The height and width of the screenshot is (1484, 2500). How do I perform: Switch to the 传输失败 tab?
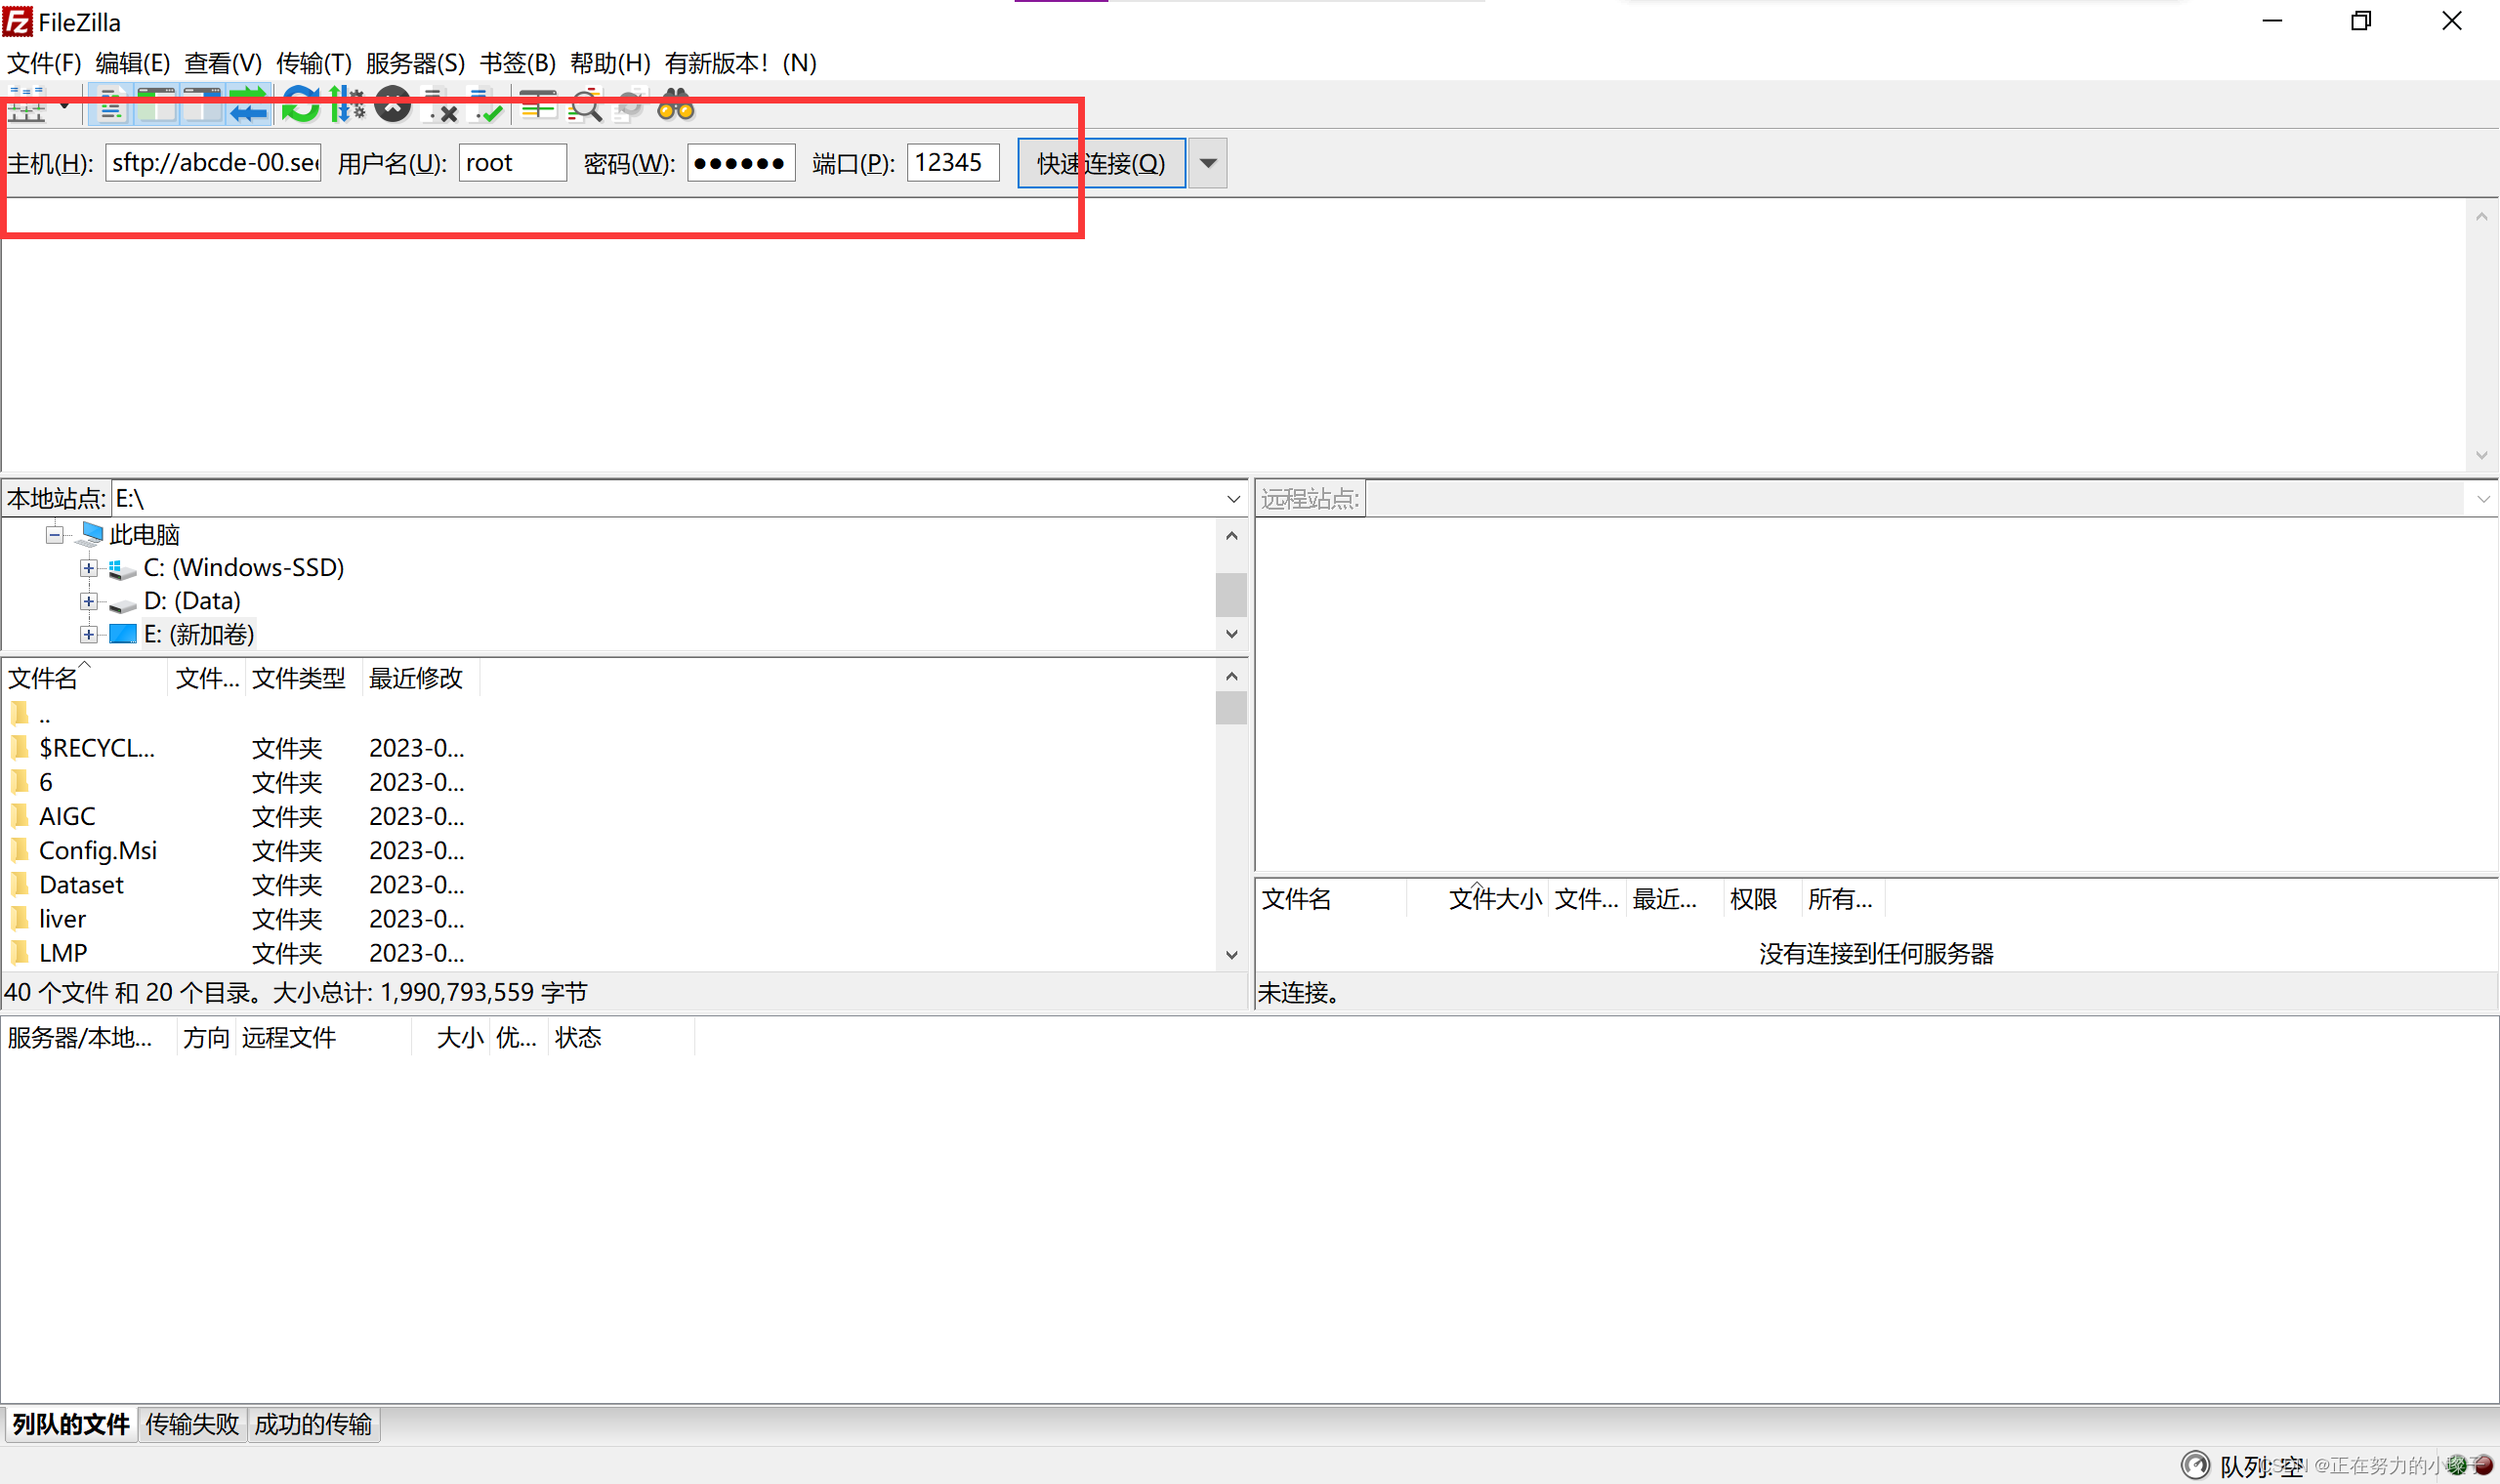192,1425
